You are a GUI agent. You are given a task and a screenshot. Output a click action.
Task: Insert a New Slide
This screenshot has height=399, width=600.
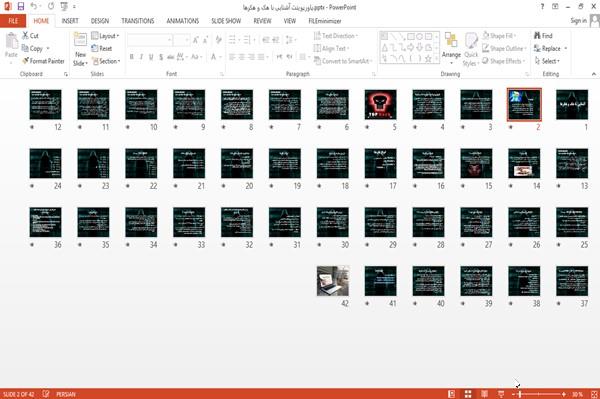coord(80,49)
